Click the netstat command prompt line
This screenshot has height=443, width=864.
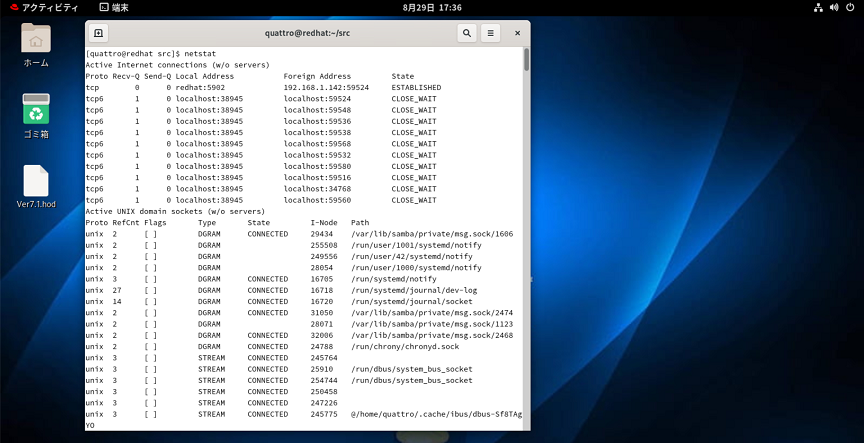coord(150,53)
